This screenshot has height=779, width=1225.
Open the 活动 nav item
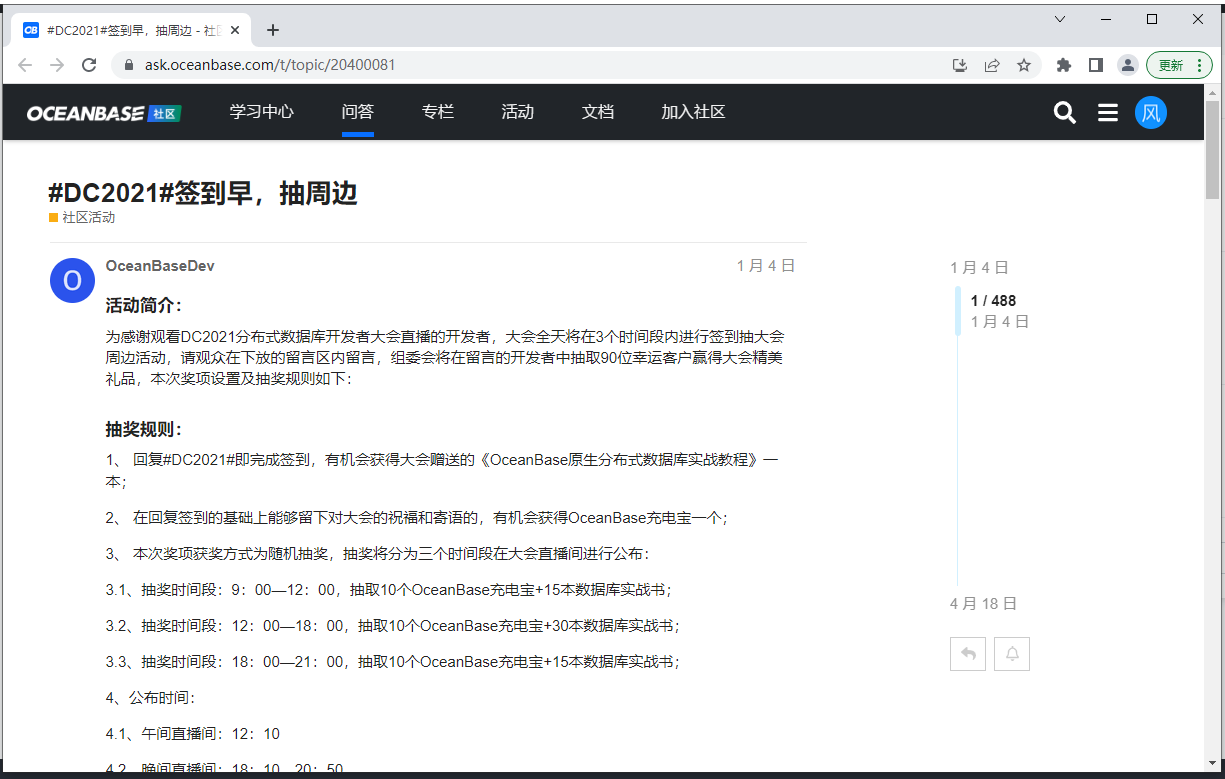pos(518,112)
